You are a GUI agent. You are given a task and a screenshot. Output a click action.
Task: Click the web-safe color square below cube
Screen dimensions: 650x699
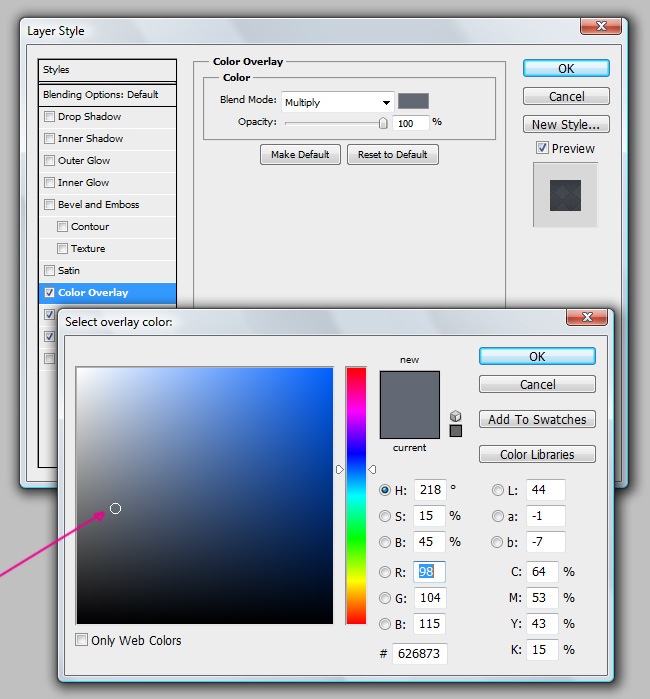456,431
